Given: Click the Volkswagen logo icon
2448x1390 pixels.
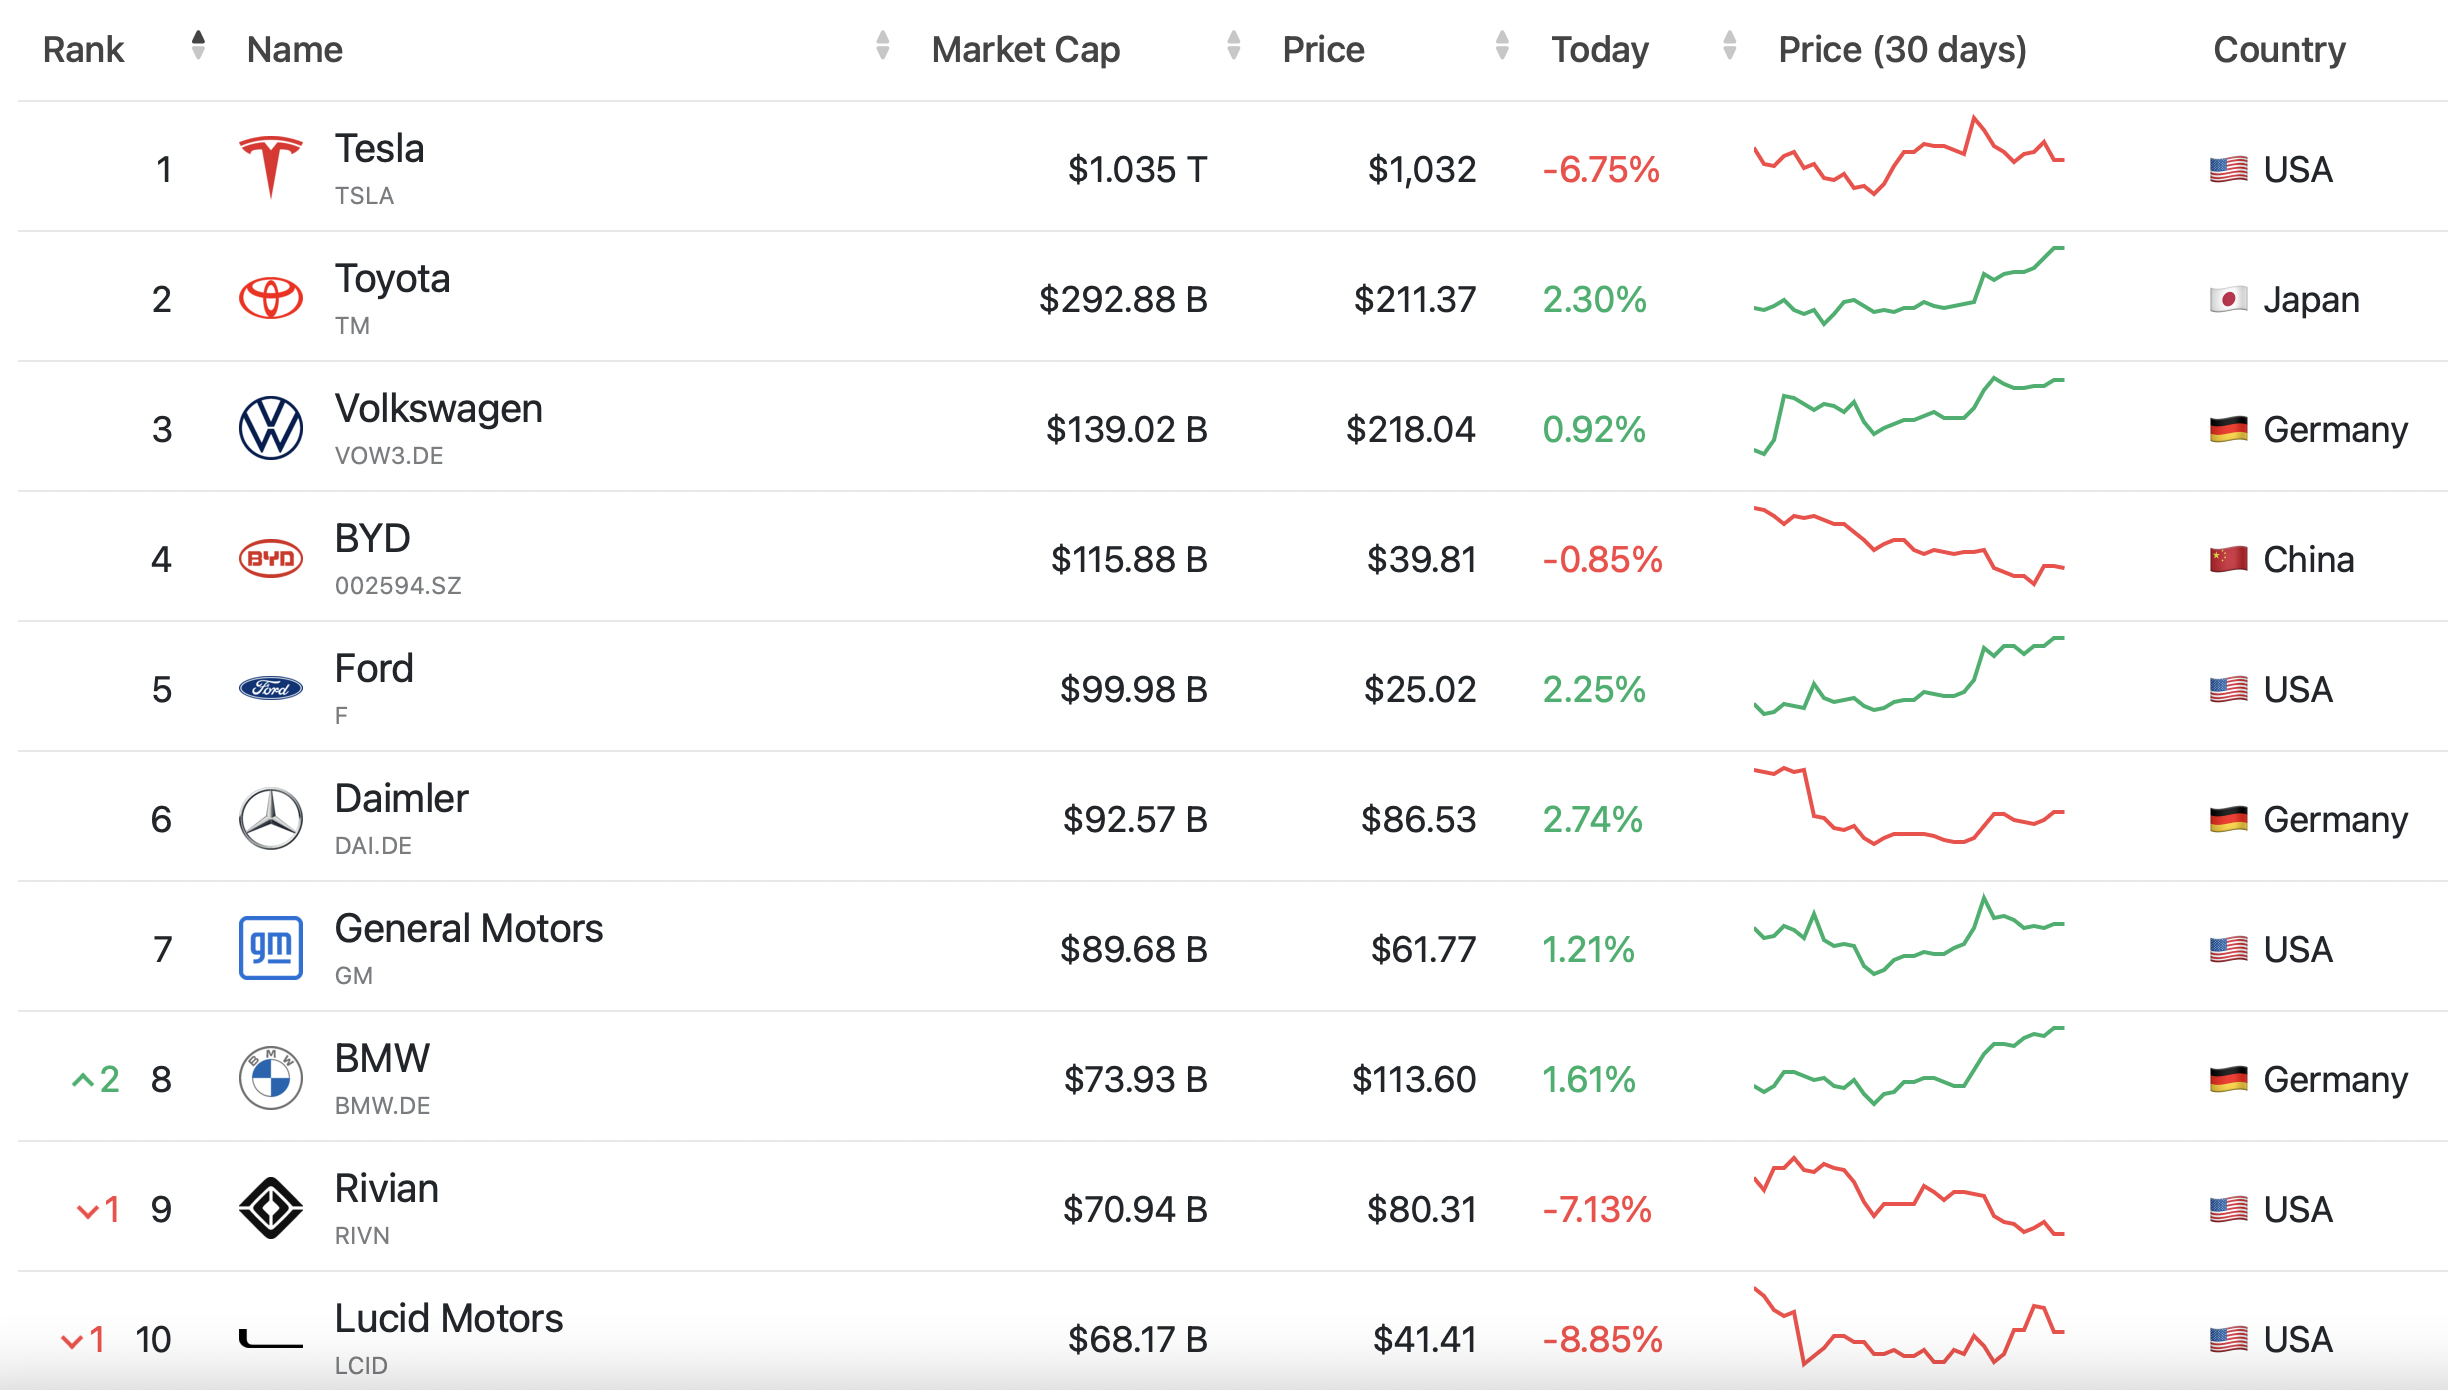Looking at the screenshot, I should coord(270,428).
